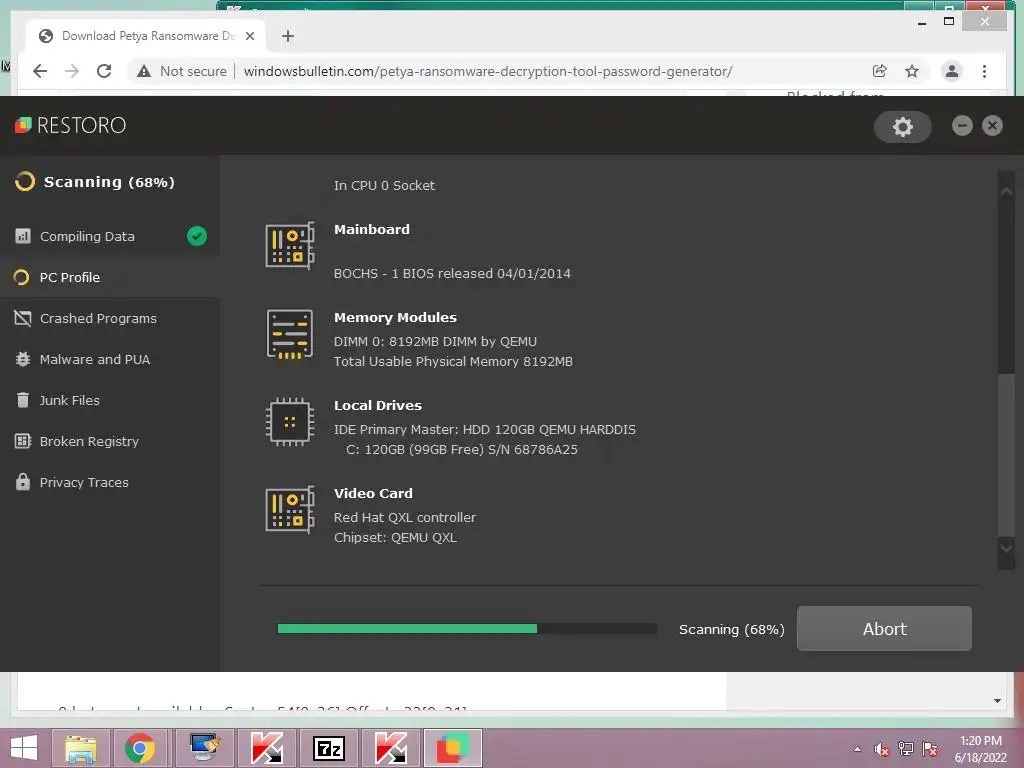
Task: Select Malware and PUA section
Action: (x=110, y=359)
